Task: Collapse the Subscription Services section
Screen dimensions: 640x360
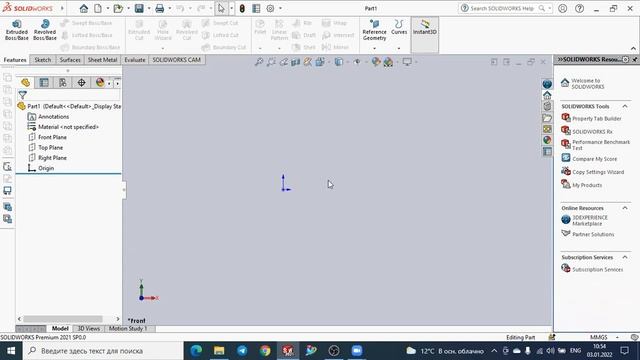Action: [x=625, y=257]
